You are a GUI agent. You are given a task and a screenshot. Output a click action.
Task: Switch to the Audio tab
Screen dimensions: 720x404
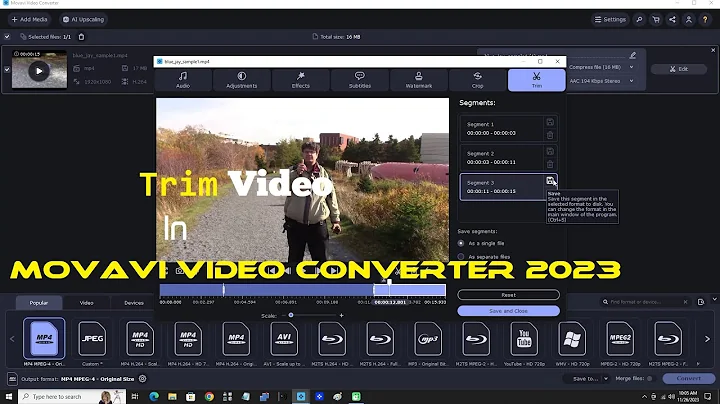click(x=183, y=80)
